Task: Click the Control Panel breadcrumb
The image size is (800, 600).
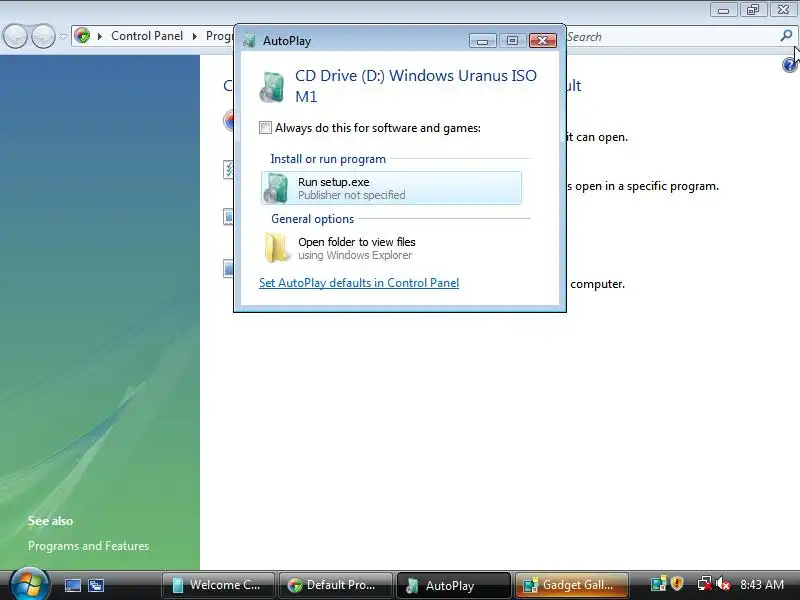Action: click(x=147, y=36)
